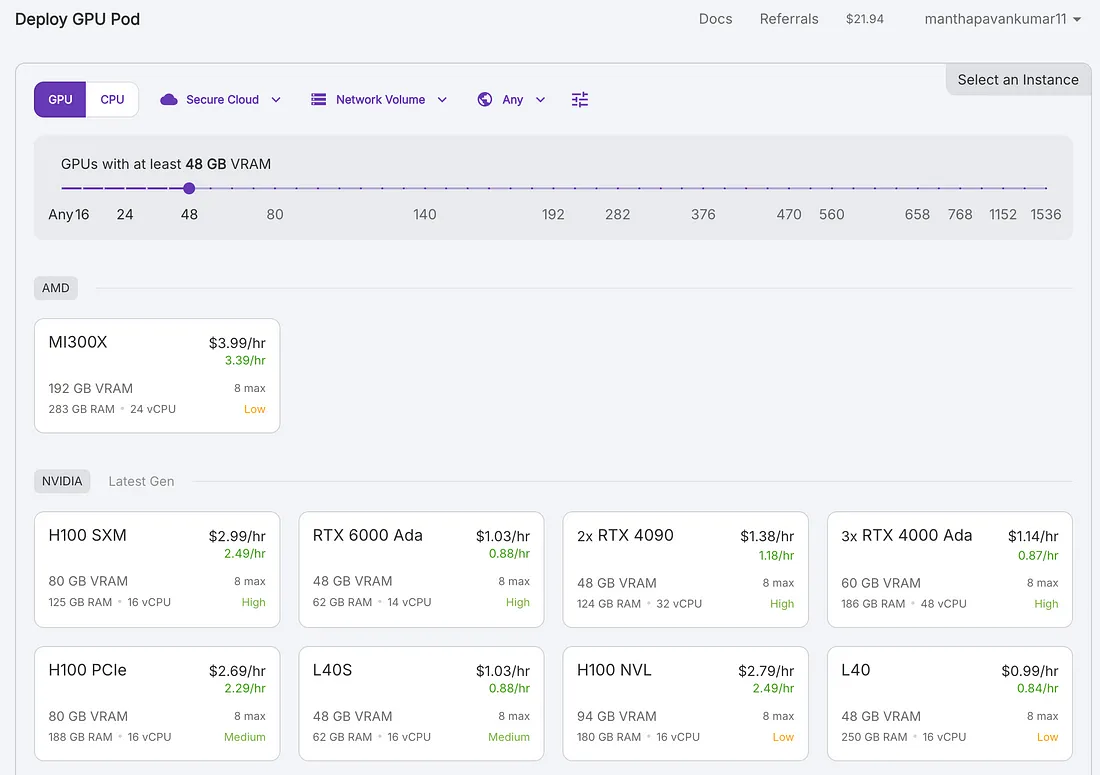
Task: Click the 'GPUs with at least 48 GB VRAM' label
Action: click(166, 164)
